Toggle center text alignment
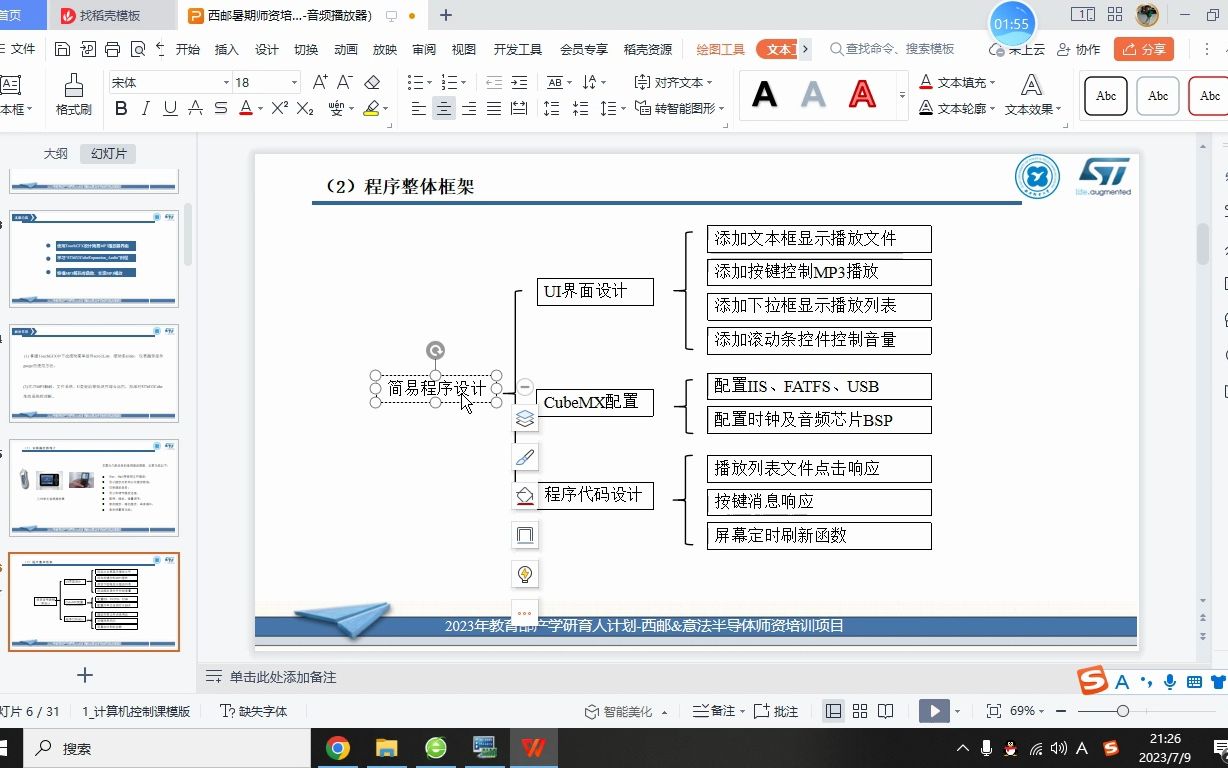 coord(444,106)
